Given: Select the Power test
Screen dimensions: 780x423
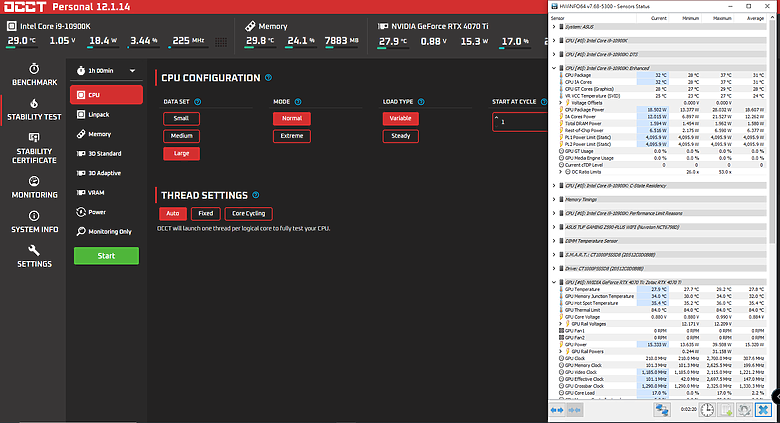Looking at the screenshot, I should tap(106, 212).
